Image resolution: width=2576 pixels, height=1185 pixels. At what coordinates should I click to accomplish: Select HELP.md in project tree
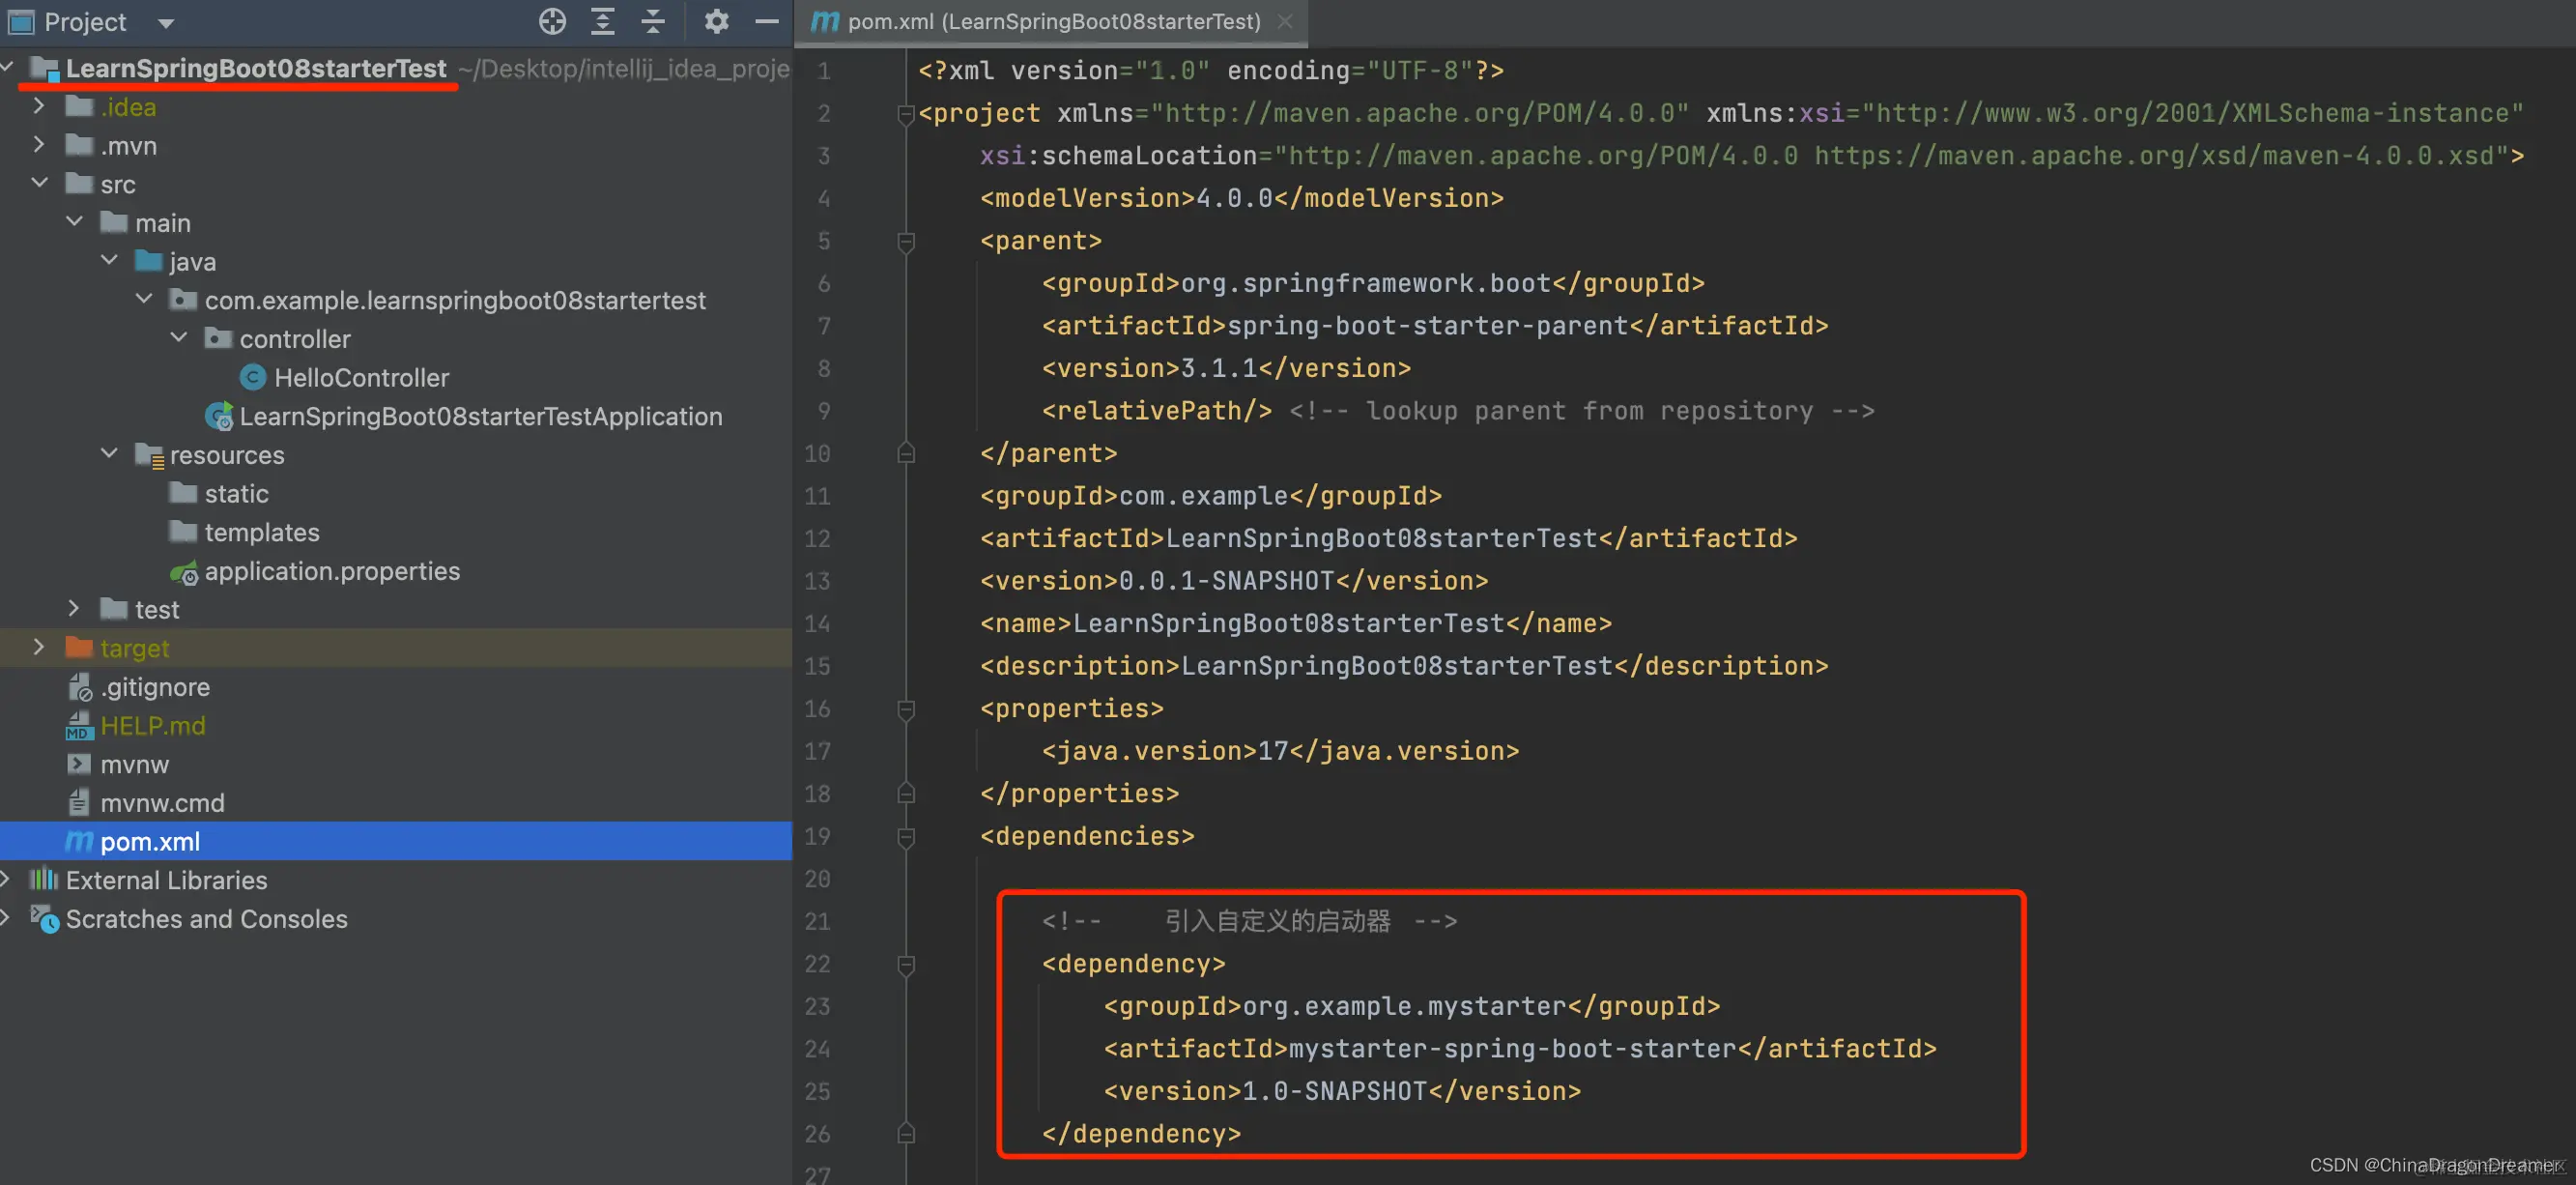[x=152, y=725]
